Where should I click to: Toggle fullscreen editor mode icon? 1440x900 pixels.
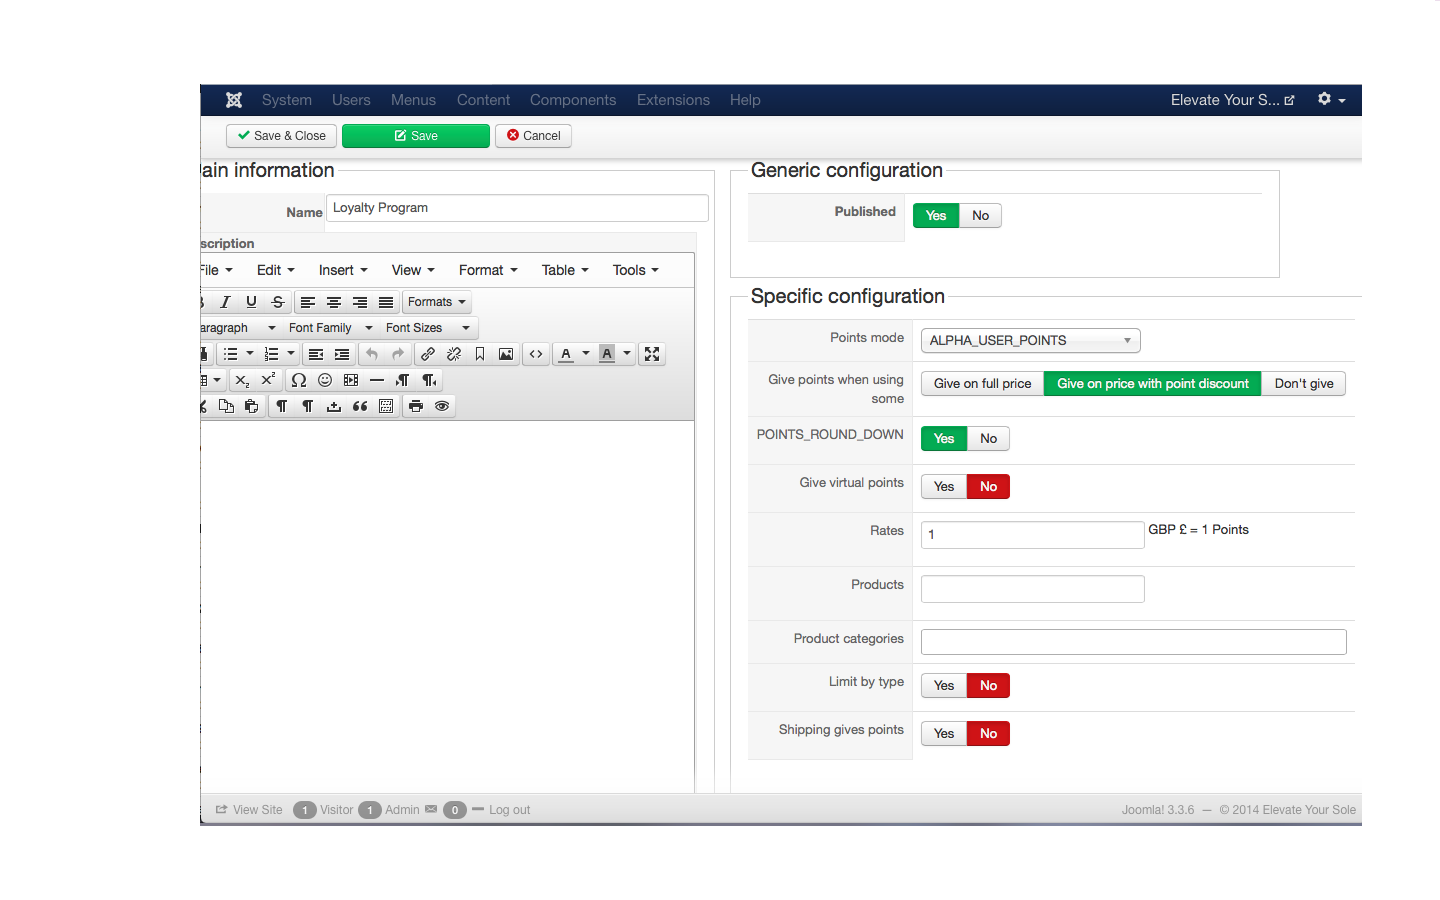pyautogui.click(x=652, y=354)
